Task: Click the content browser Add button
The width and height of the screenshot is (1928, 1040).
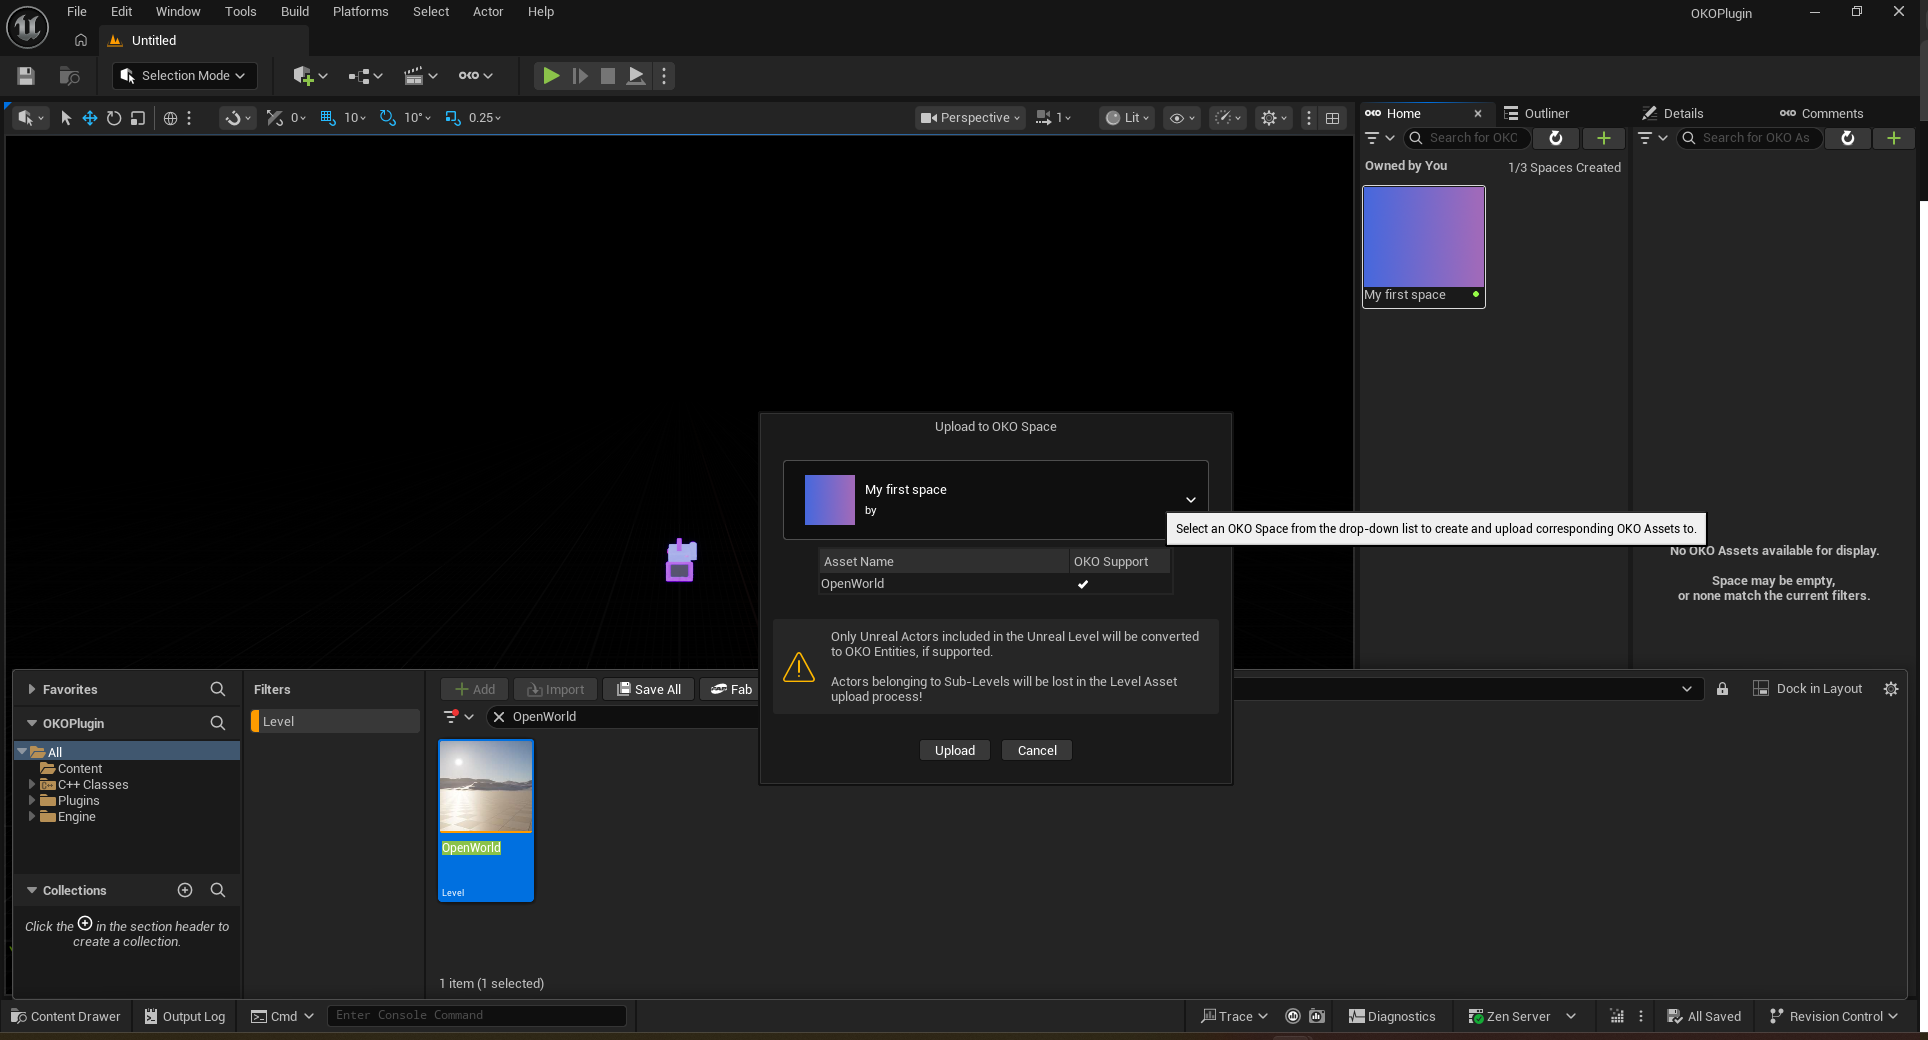Action: [x=475, y=689]
